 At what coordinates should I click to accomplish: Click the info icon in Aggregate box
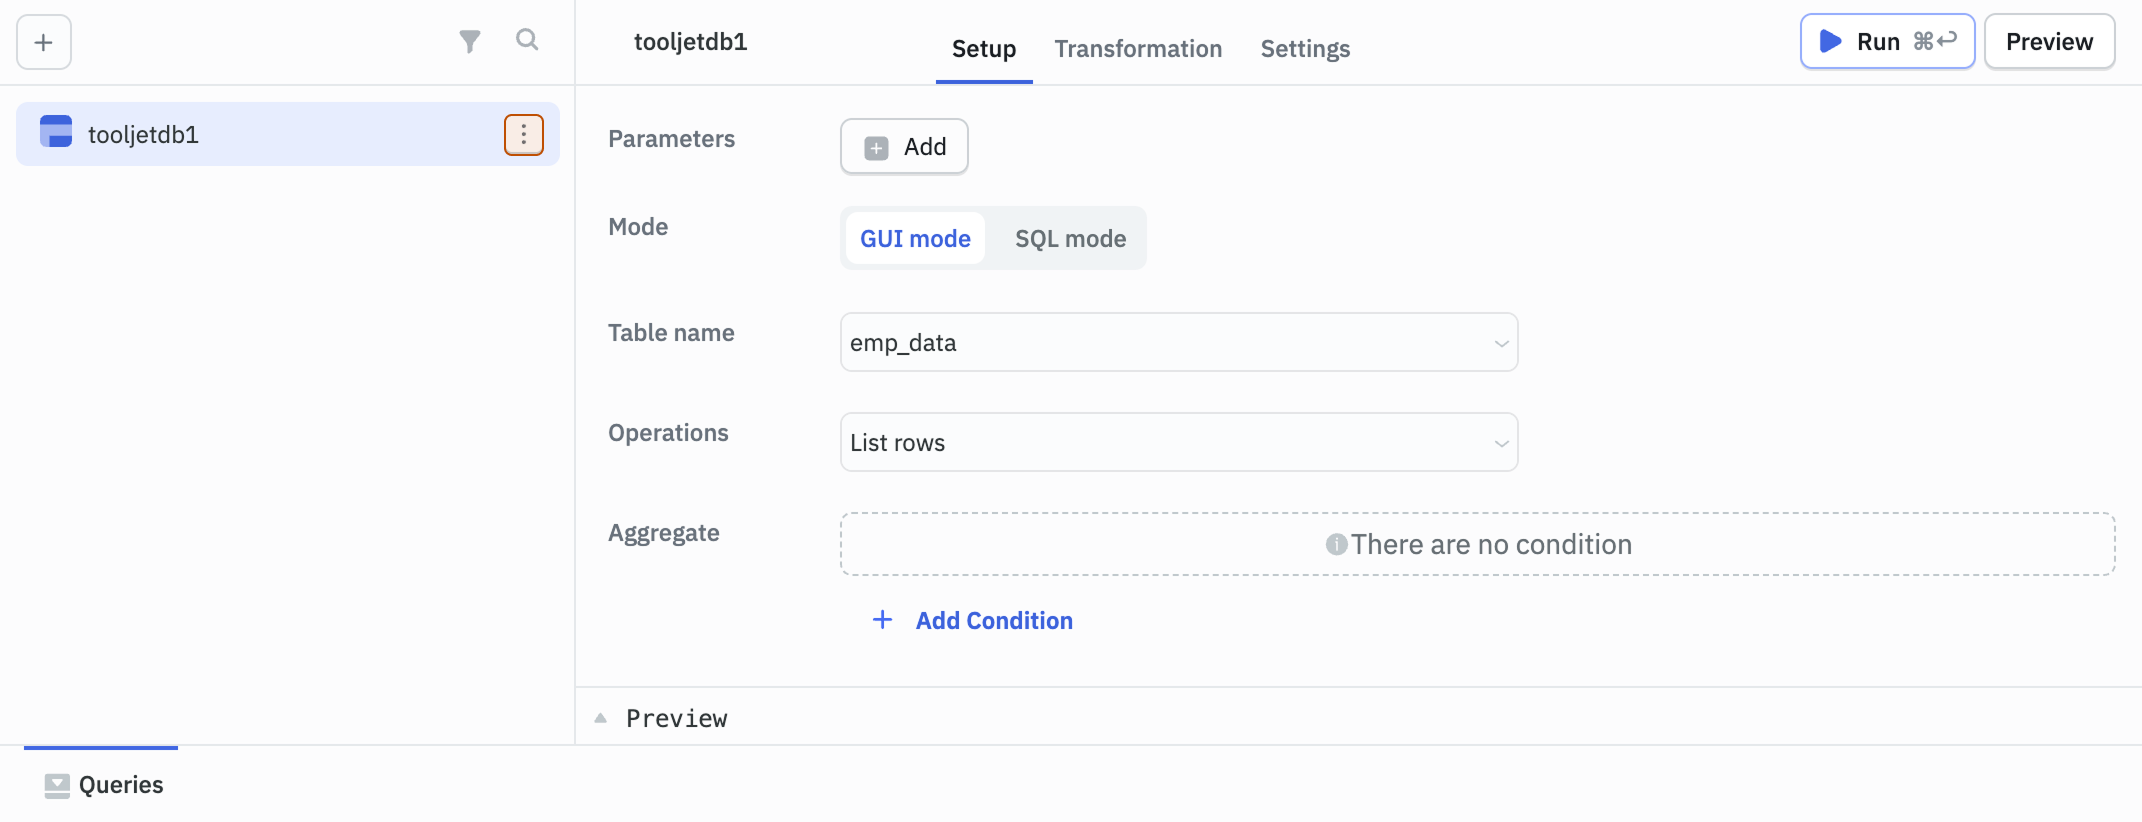click(1336, 544)
